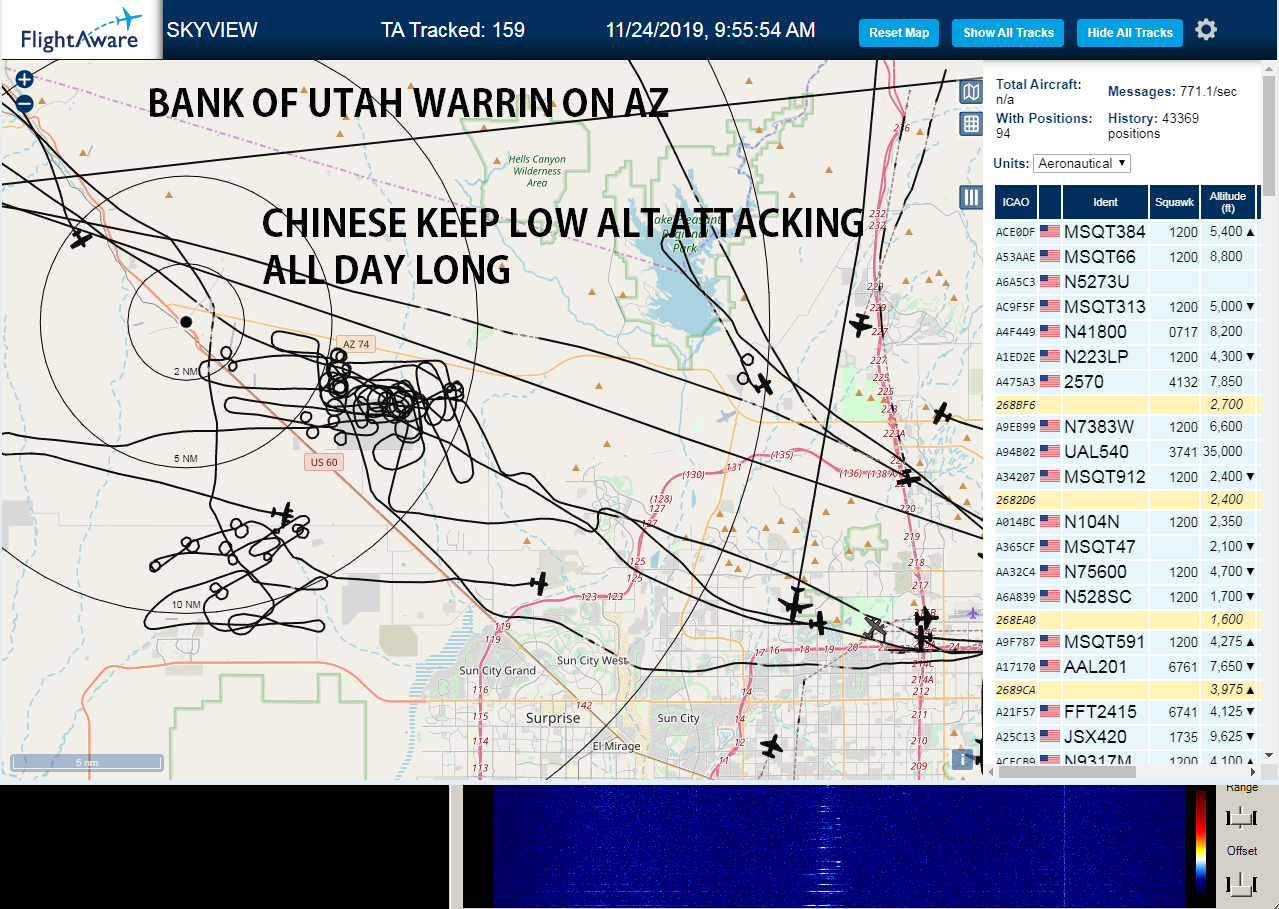Screen dimensions: 1279x909
Task: Click Reset Map button
Action: tap(899, 33)
